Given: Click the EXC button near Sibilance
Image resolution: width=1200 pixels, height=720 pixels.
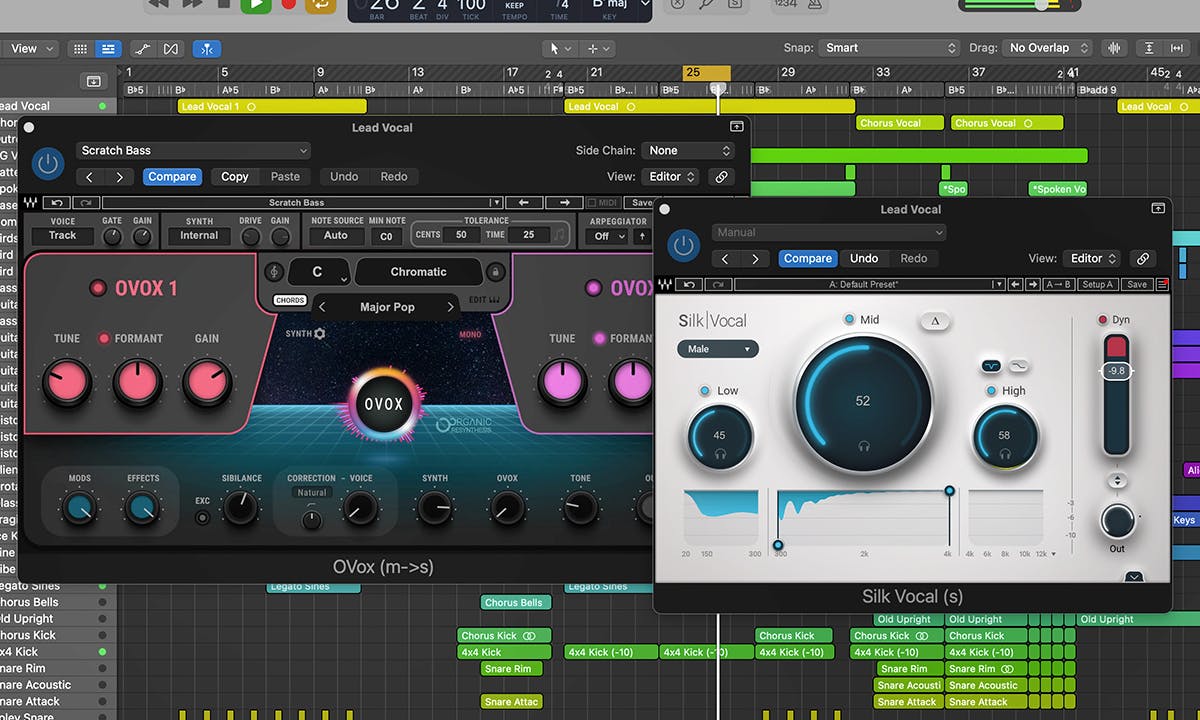Looking at the screenshot, I should click(x=203, y=517).
